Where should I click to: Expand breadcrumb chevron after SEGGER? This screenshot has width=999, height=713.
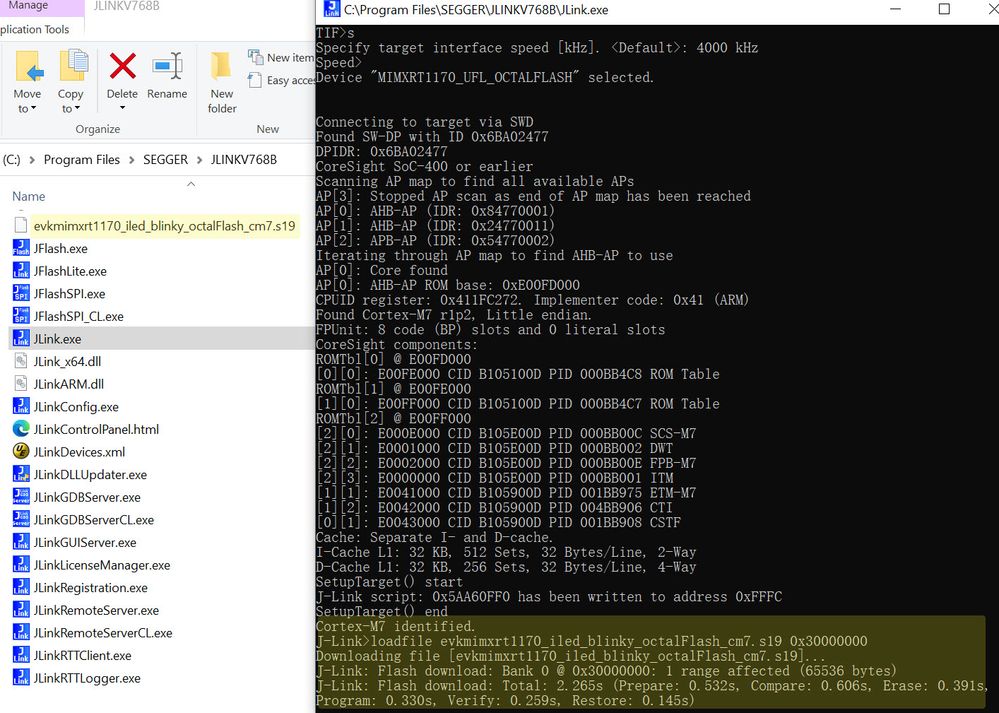click(199, 160)
